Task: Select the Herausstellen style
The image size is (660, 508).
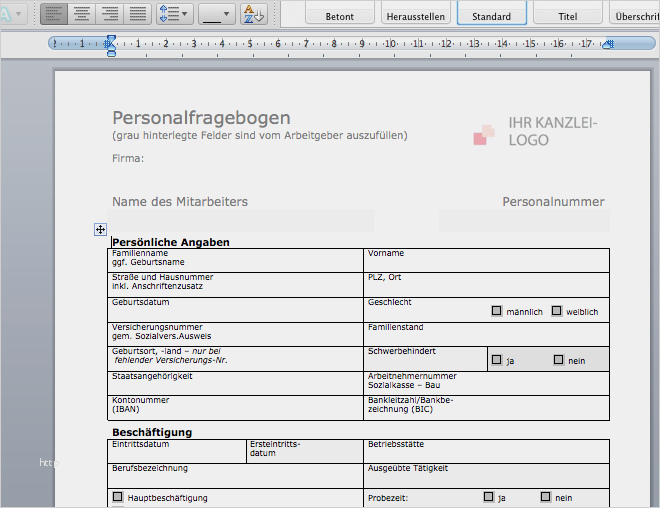Action: pyautogui.click(x=415, y=15)
